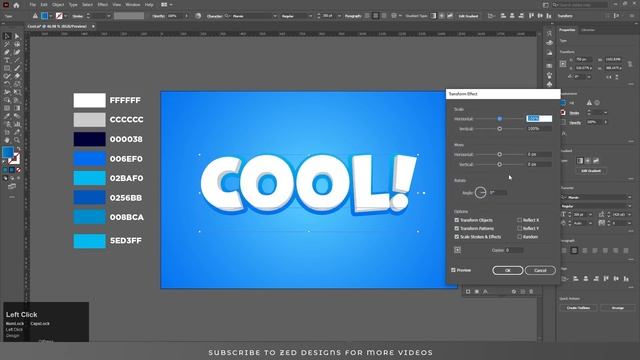Image resolution: width=640 pixels, height=360 pixels.
Task: Activate the Zoom tool magnifier
Action: click(17, 140)
